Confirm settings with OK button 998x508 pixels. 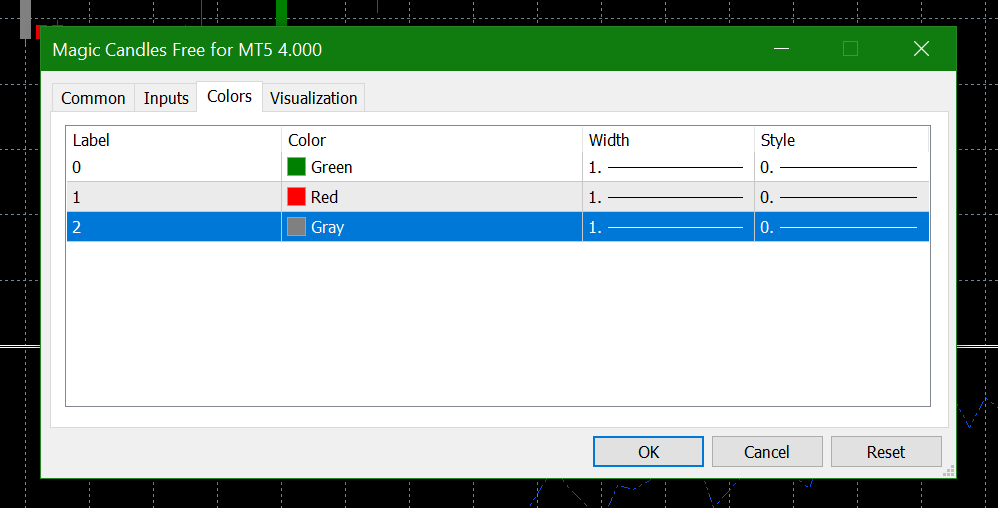(648, 451)
